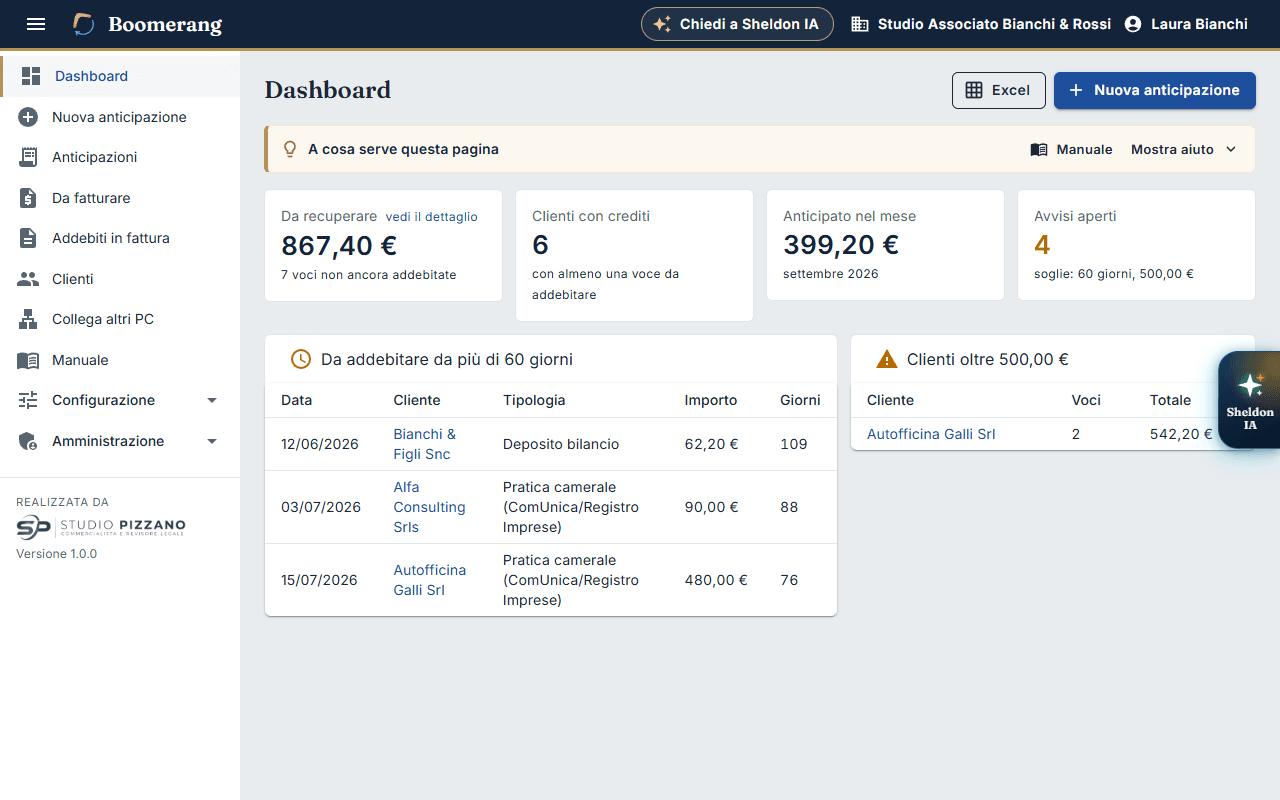The height and width of the screenshot is (800, 1280).
Task: Click the Importo column header
Action: [711, 400]
